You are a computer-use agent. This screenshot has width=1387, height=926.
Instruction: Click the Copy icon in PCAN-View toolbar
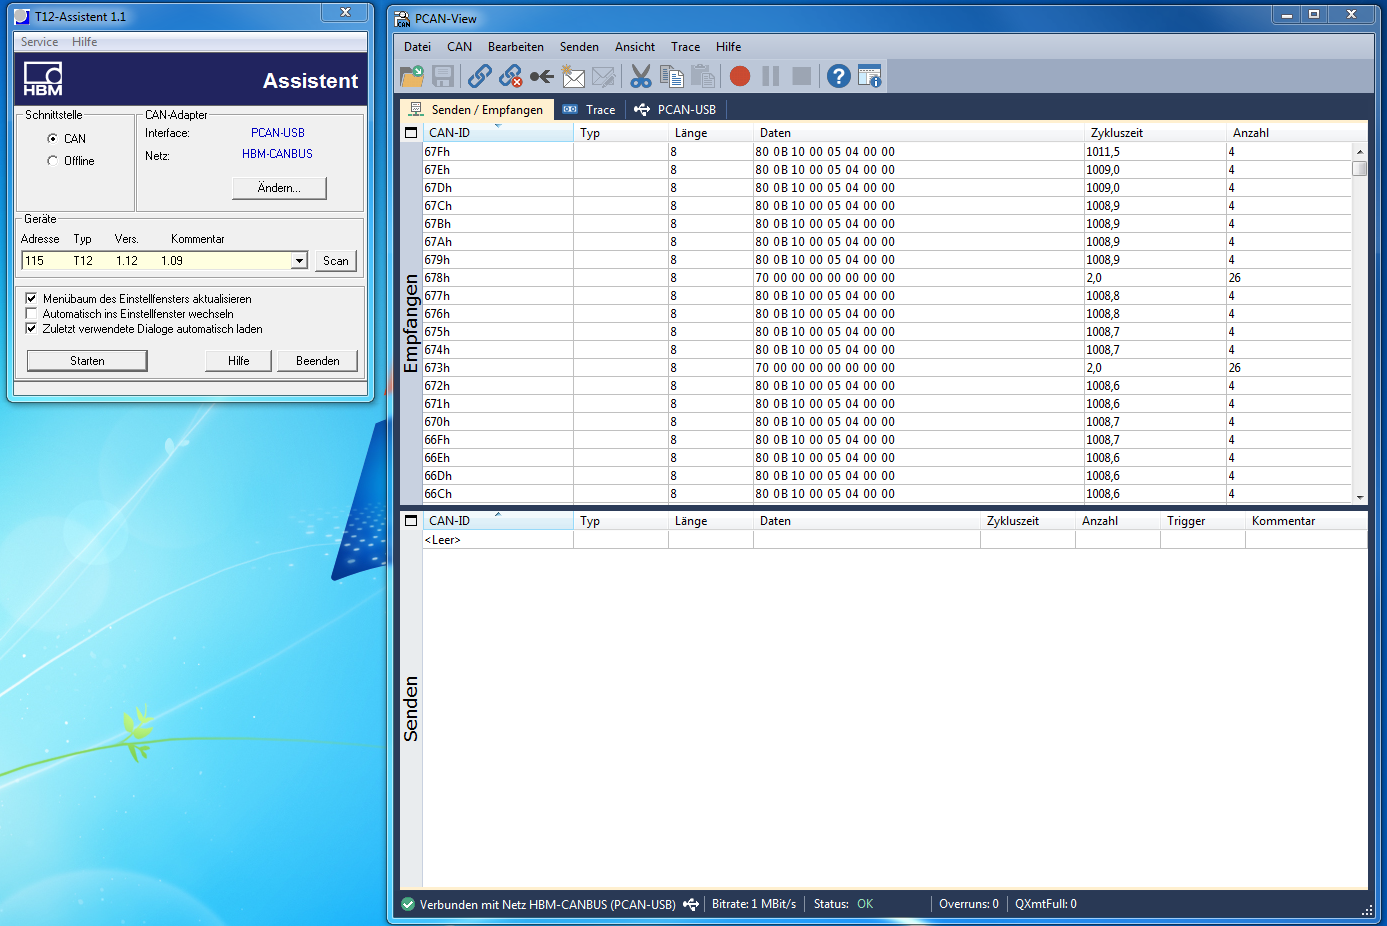point(672,76)
